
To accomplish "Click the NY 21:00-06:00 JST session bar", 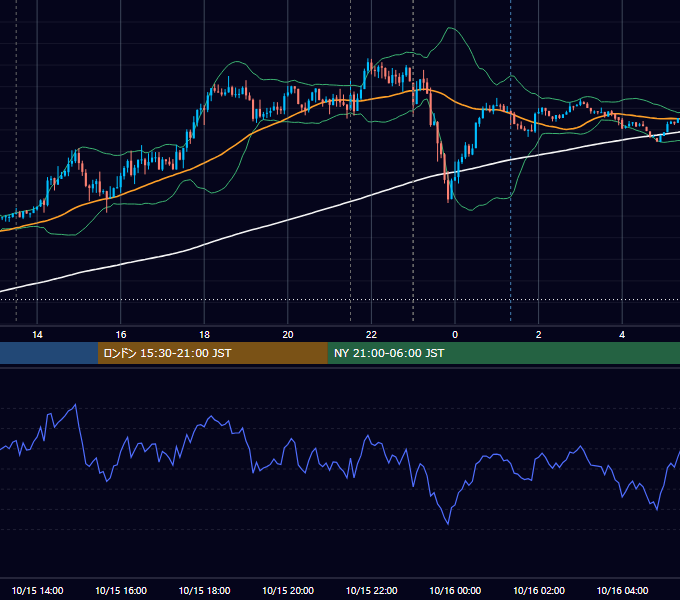I will pyautogui.click(x=503, y=353).
